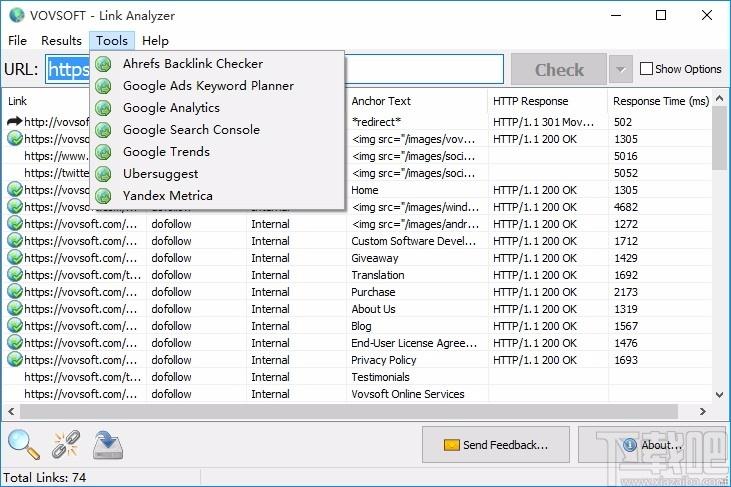The image size is (731, 487).
Task: Select the "Testimonials" anchor text cell
Action: pyautogui.click(x=380, y=377)
